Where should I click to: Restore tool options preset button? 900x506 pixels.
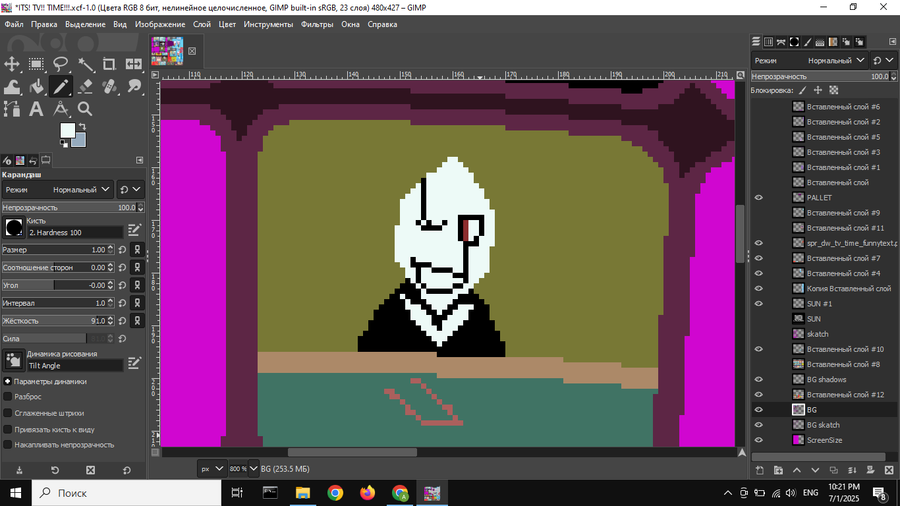pos(55,470)
